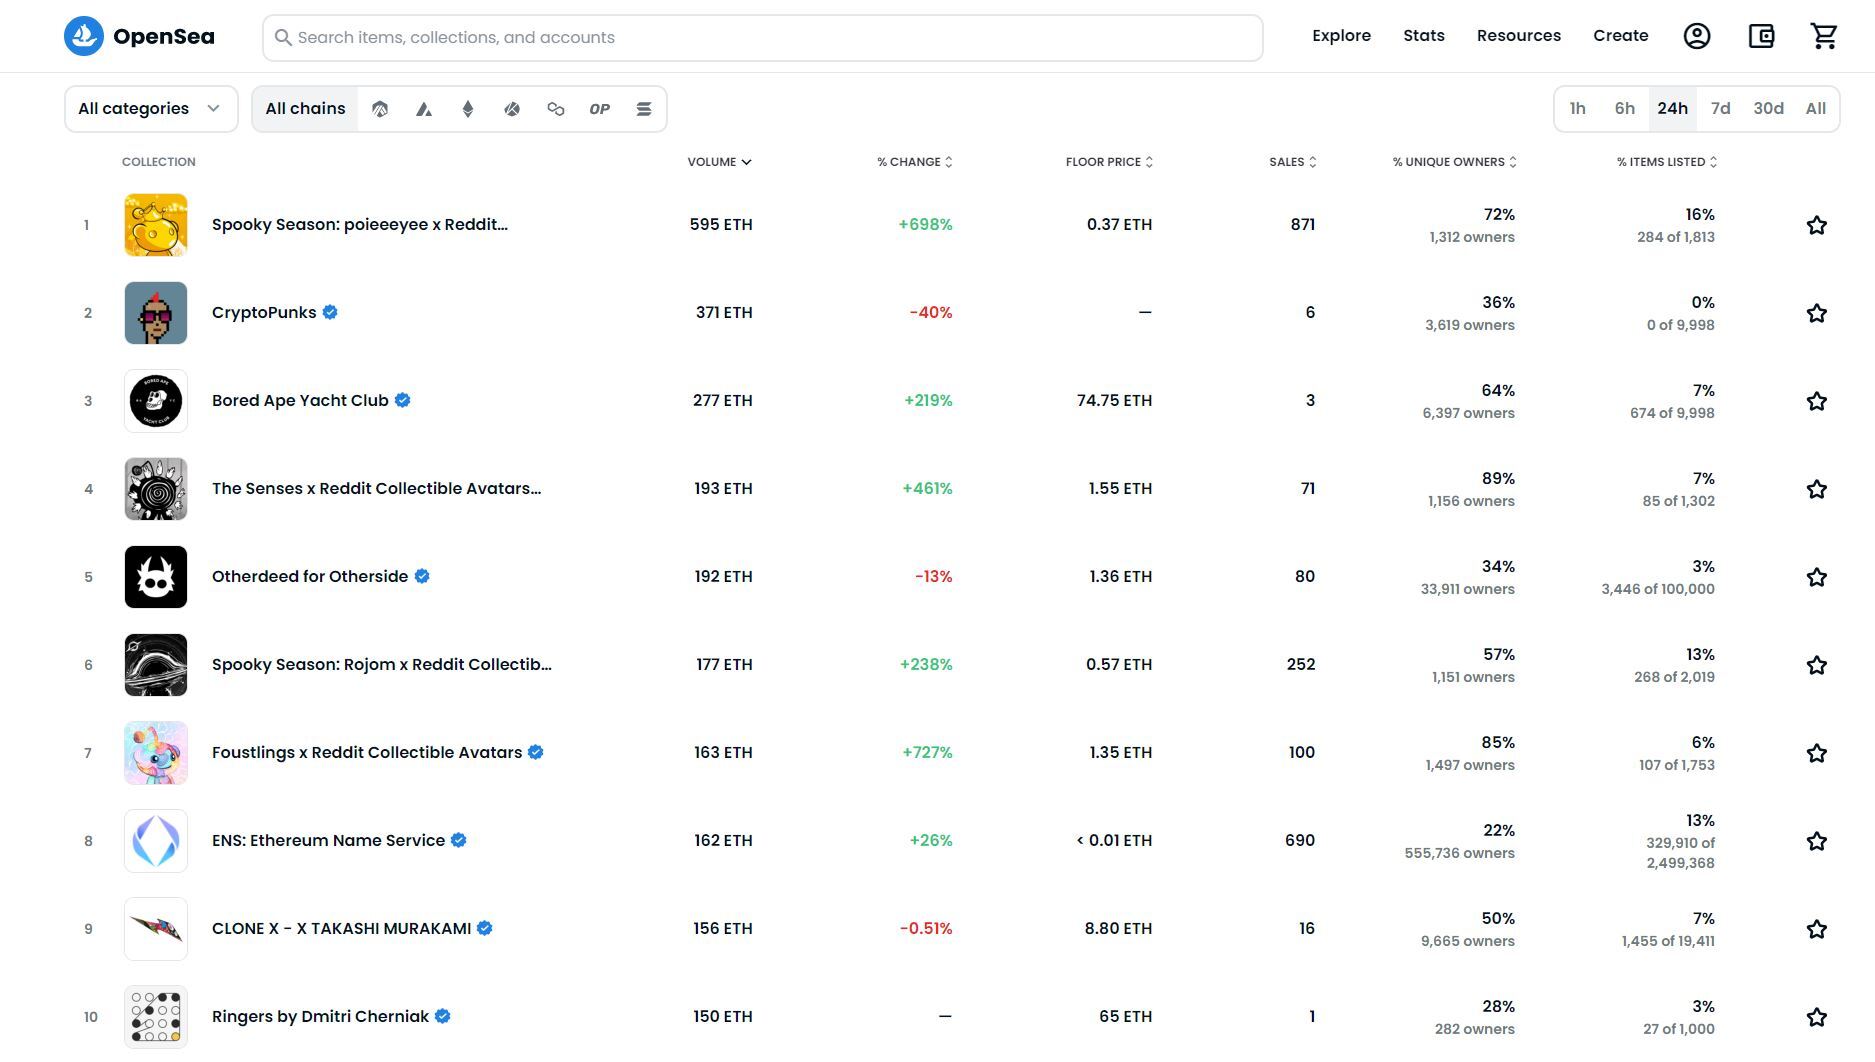Sort by Volume column
The width and height of the screenshot is (1875, 1062).
719,162
